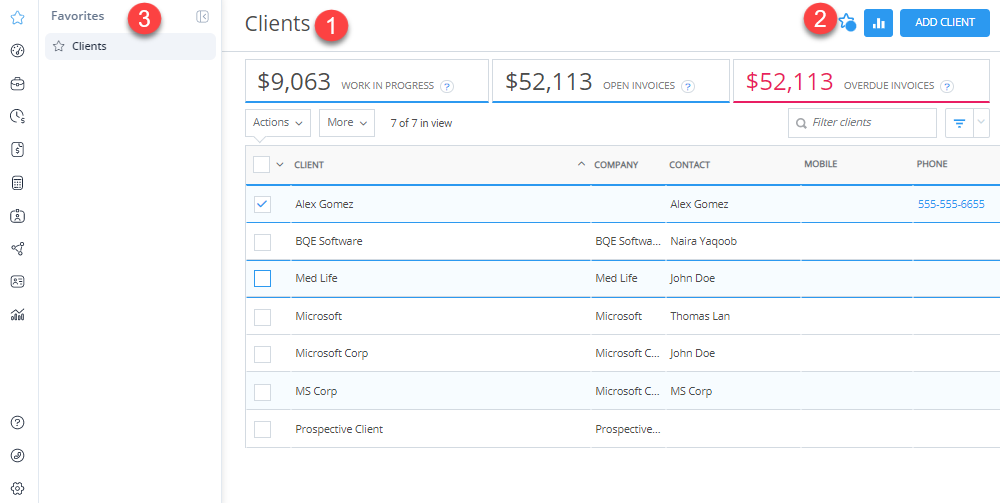The height and width of the screenshot is (503, 1000).
Task: Open Clients in the Favorites list
Action: [x=130, y=46]
